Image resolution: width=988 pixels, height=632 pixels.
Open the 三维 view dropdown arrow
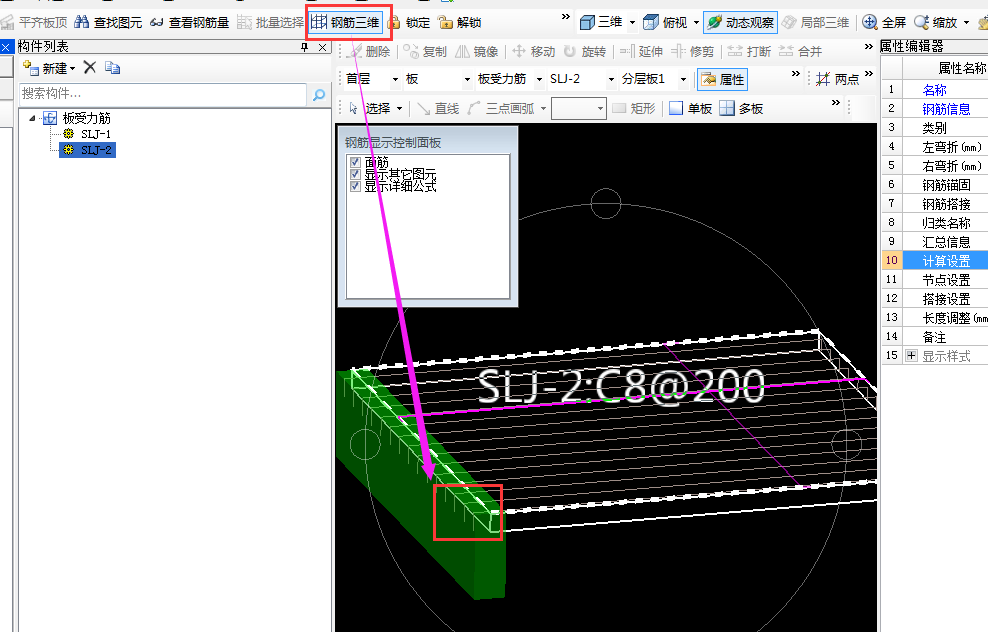[x=633, y=23]
